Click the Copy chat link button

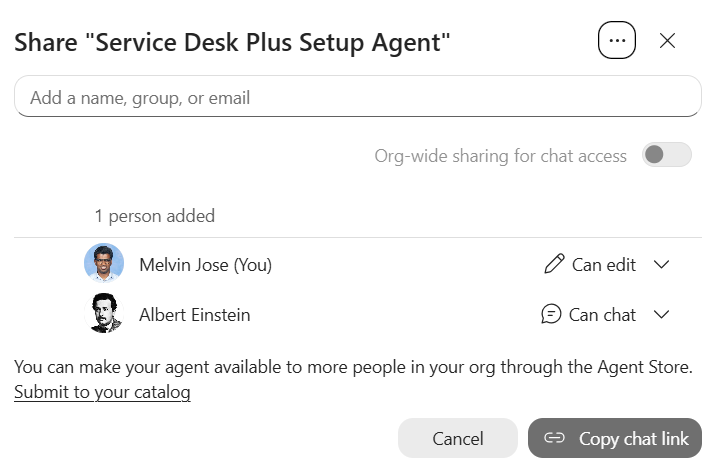click(615, 438)
